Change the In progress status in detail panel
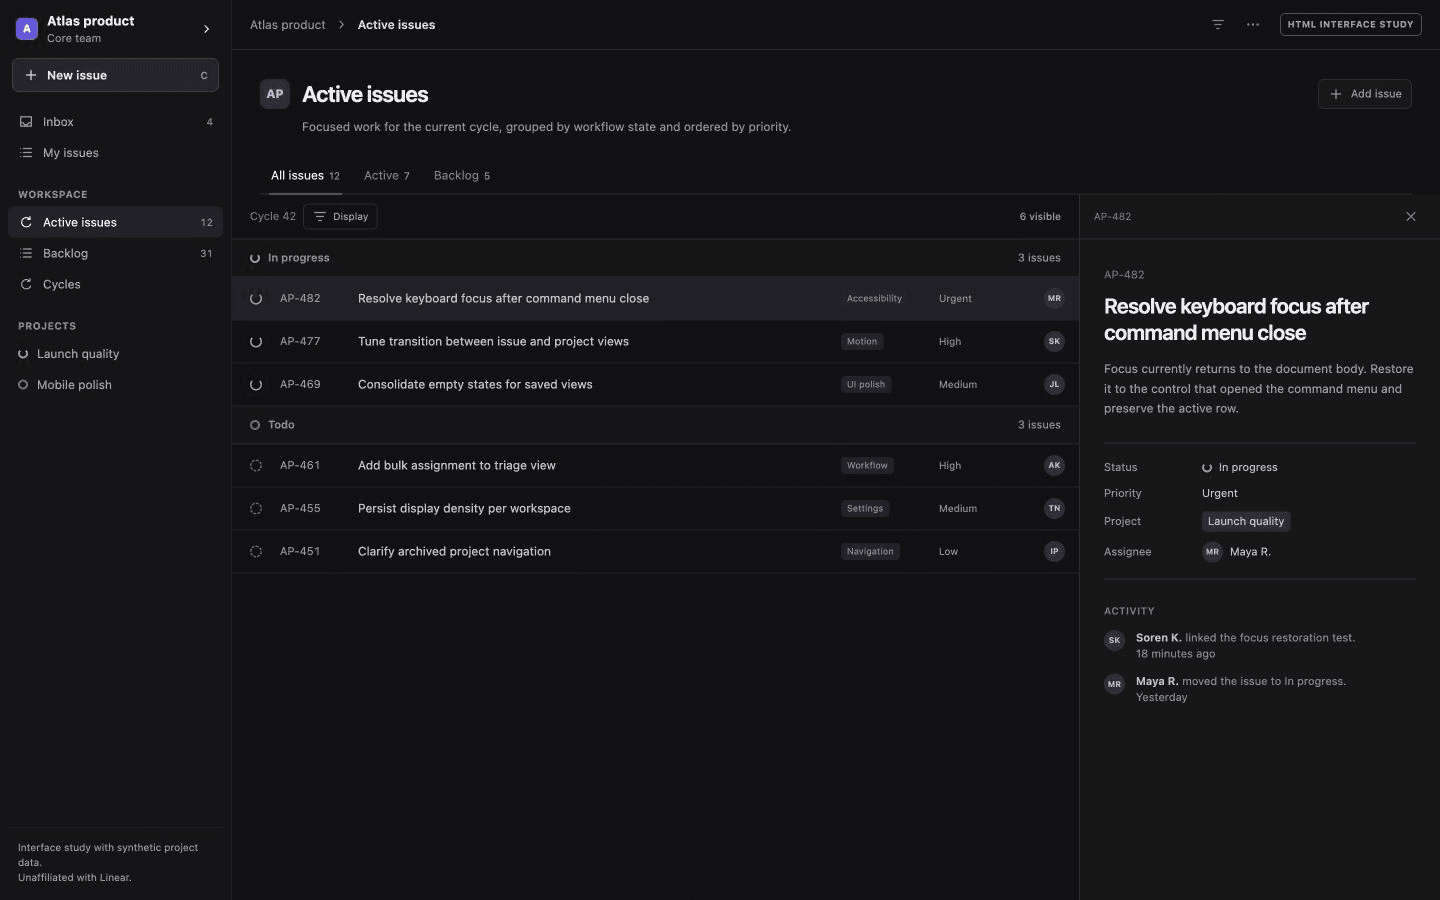1440x900 pixels. click(1240, 468)
